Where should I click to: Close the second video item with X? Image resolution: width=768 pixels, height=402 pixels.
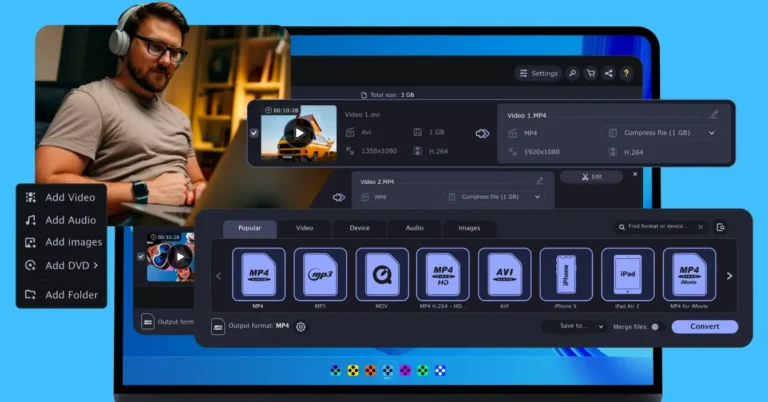point(635,174)
